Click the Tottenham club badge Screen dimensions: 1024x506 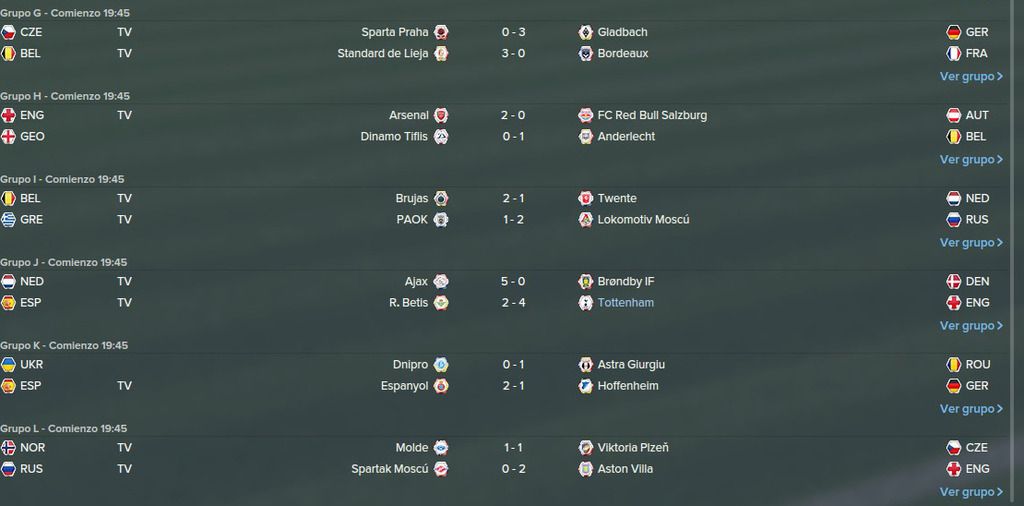click(x=586, y=303)
